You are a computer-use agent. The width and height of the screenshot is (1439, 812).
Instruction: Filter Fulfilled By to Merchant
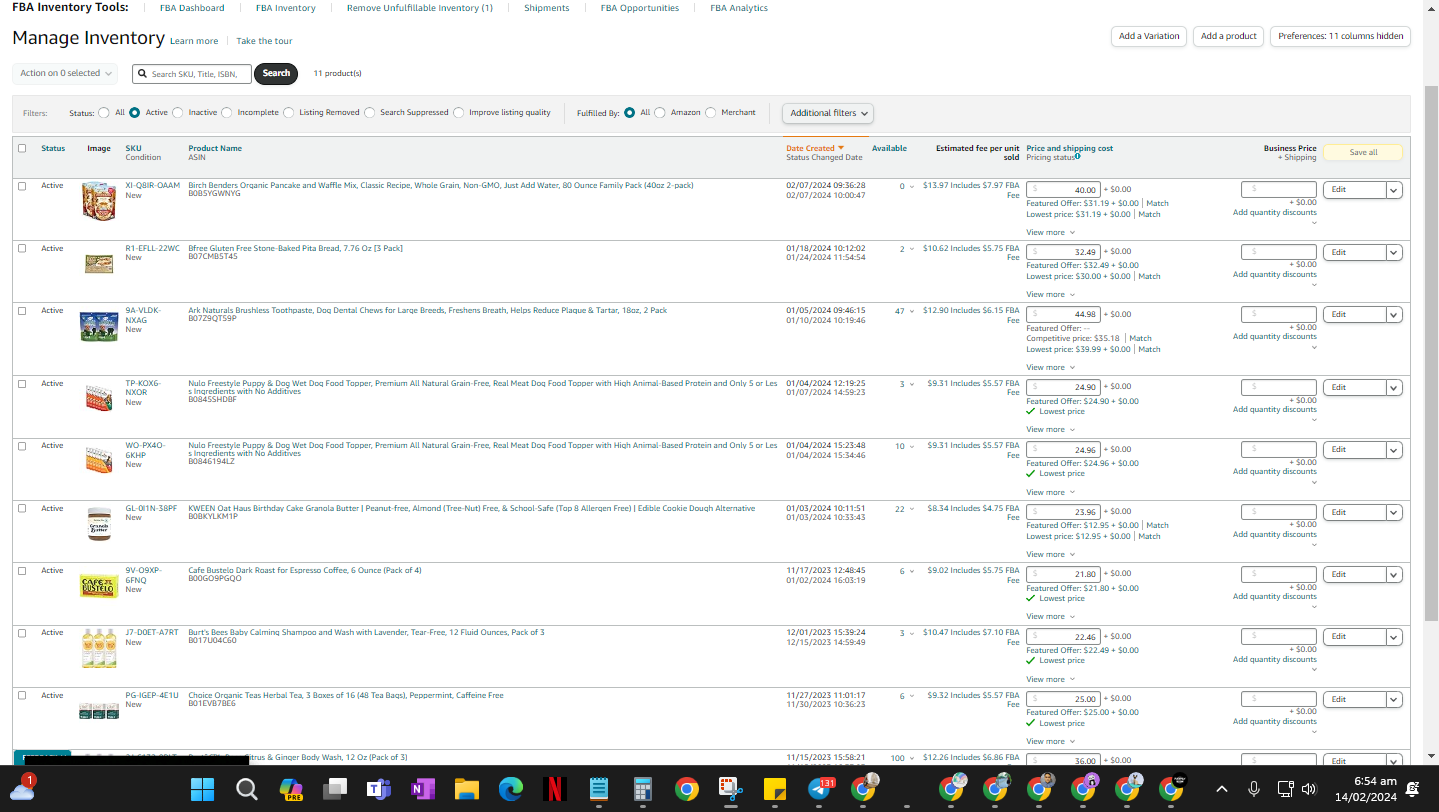[711, 113]
